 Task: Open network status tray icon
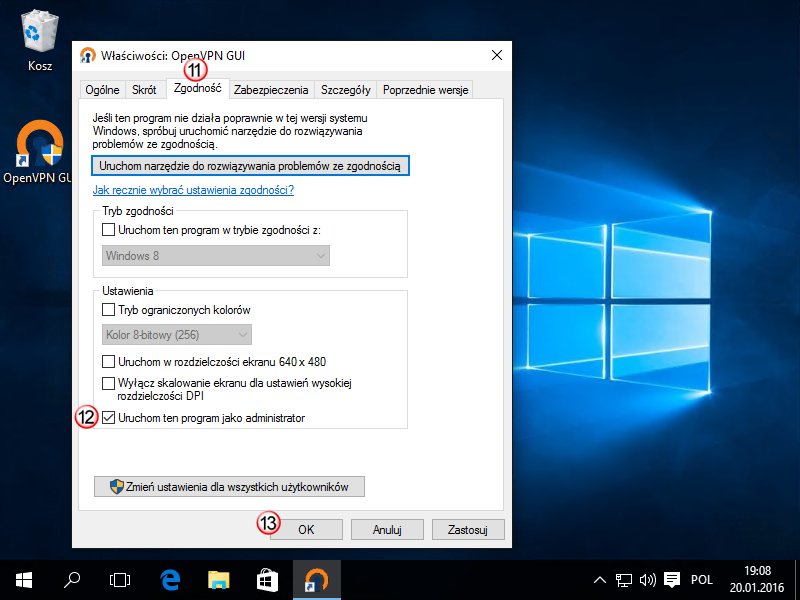tap(623, 580)
